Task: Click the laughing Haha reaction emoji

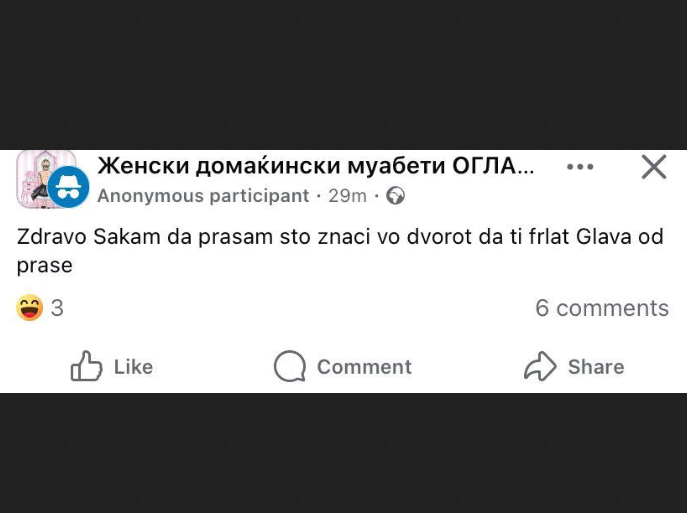Action: 30,308
